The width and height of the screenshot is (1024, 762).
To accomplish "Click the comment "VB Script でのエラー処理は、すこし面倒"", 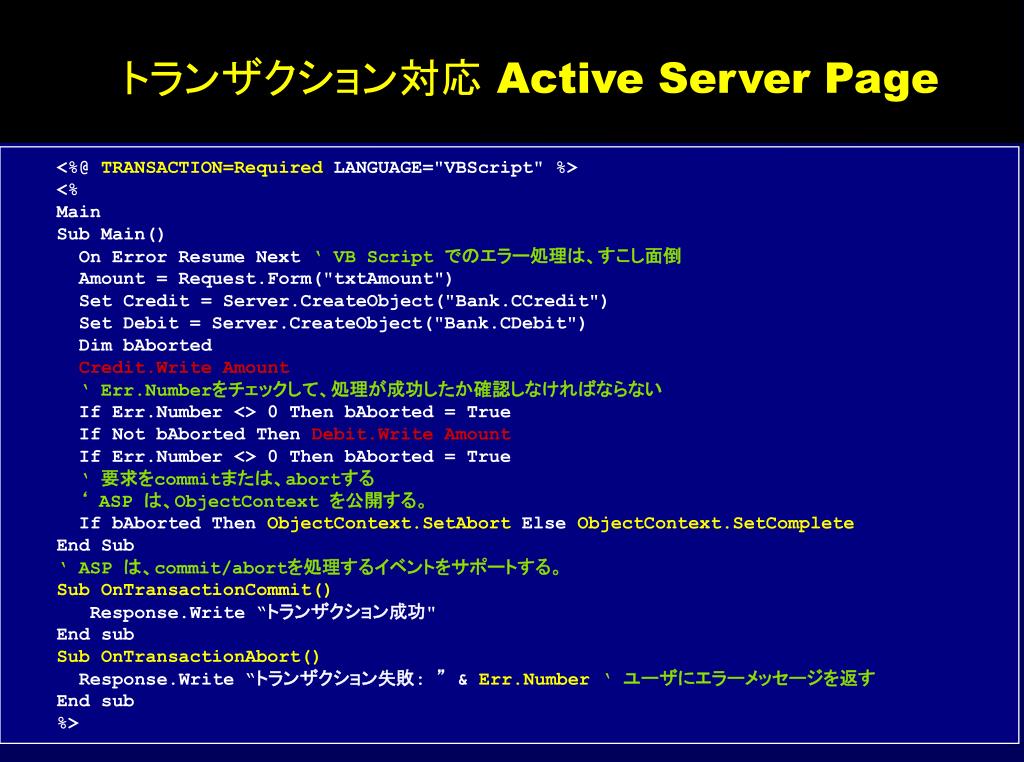I will click(x=507, y=256).
